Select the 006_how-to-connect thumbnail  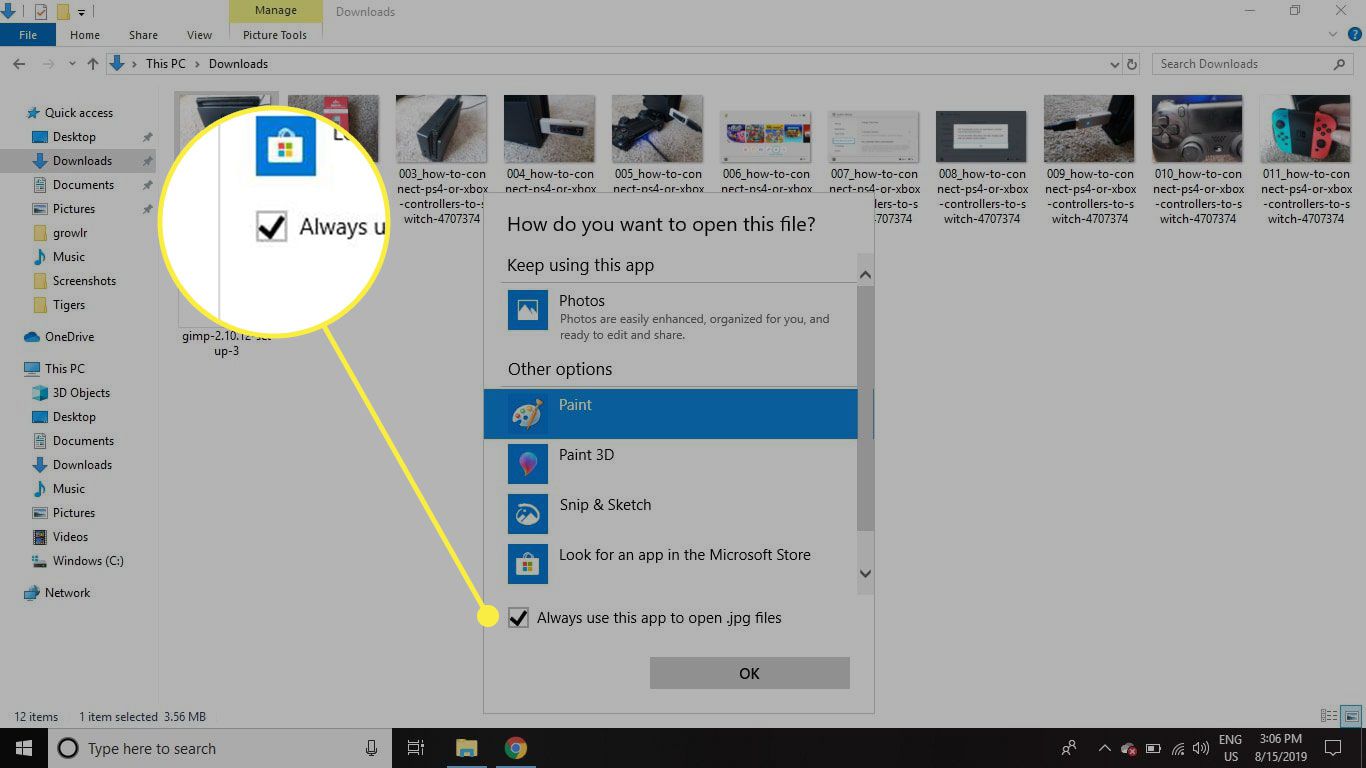[x=765, y=136]
